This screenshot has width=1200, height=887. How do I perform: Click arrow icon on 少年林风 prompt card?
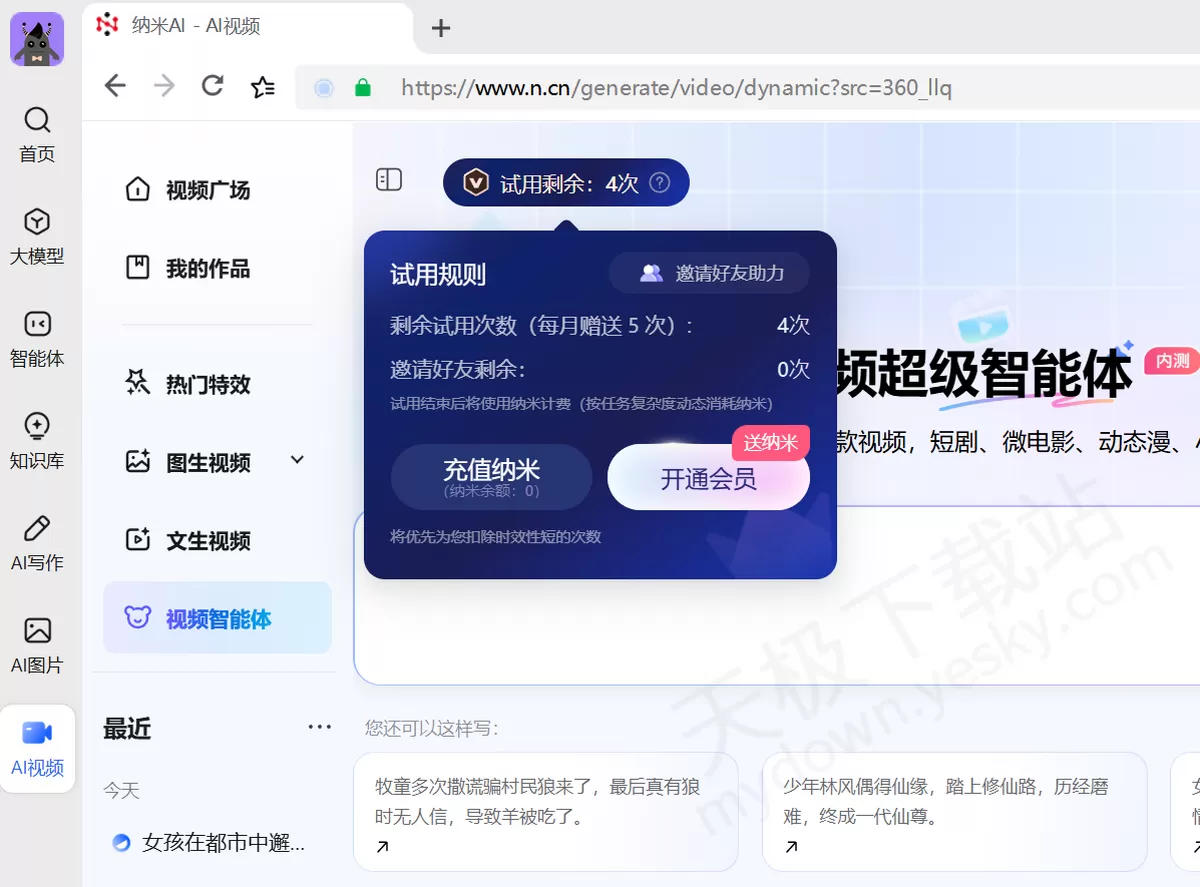(791, 847)
